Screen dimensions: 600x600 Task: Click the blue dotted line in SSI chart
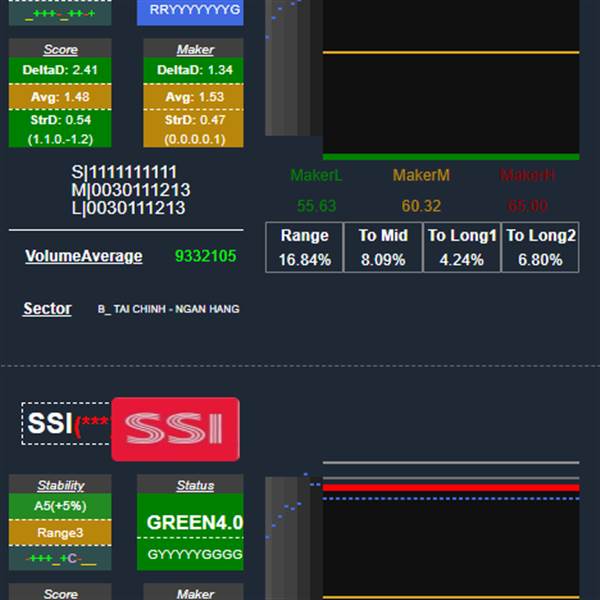(451, 499)
